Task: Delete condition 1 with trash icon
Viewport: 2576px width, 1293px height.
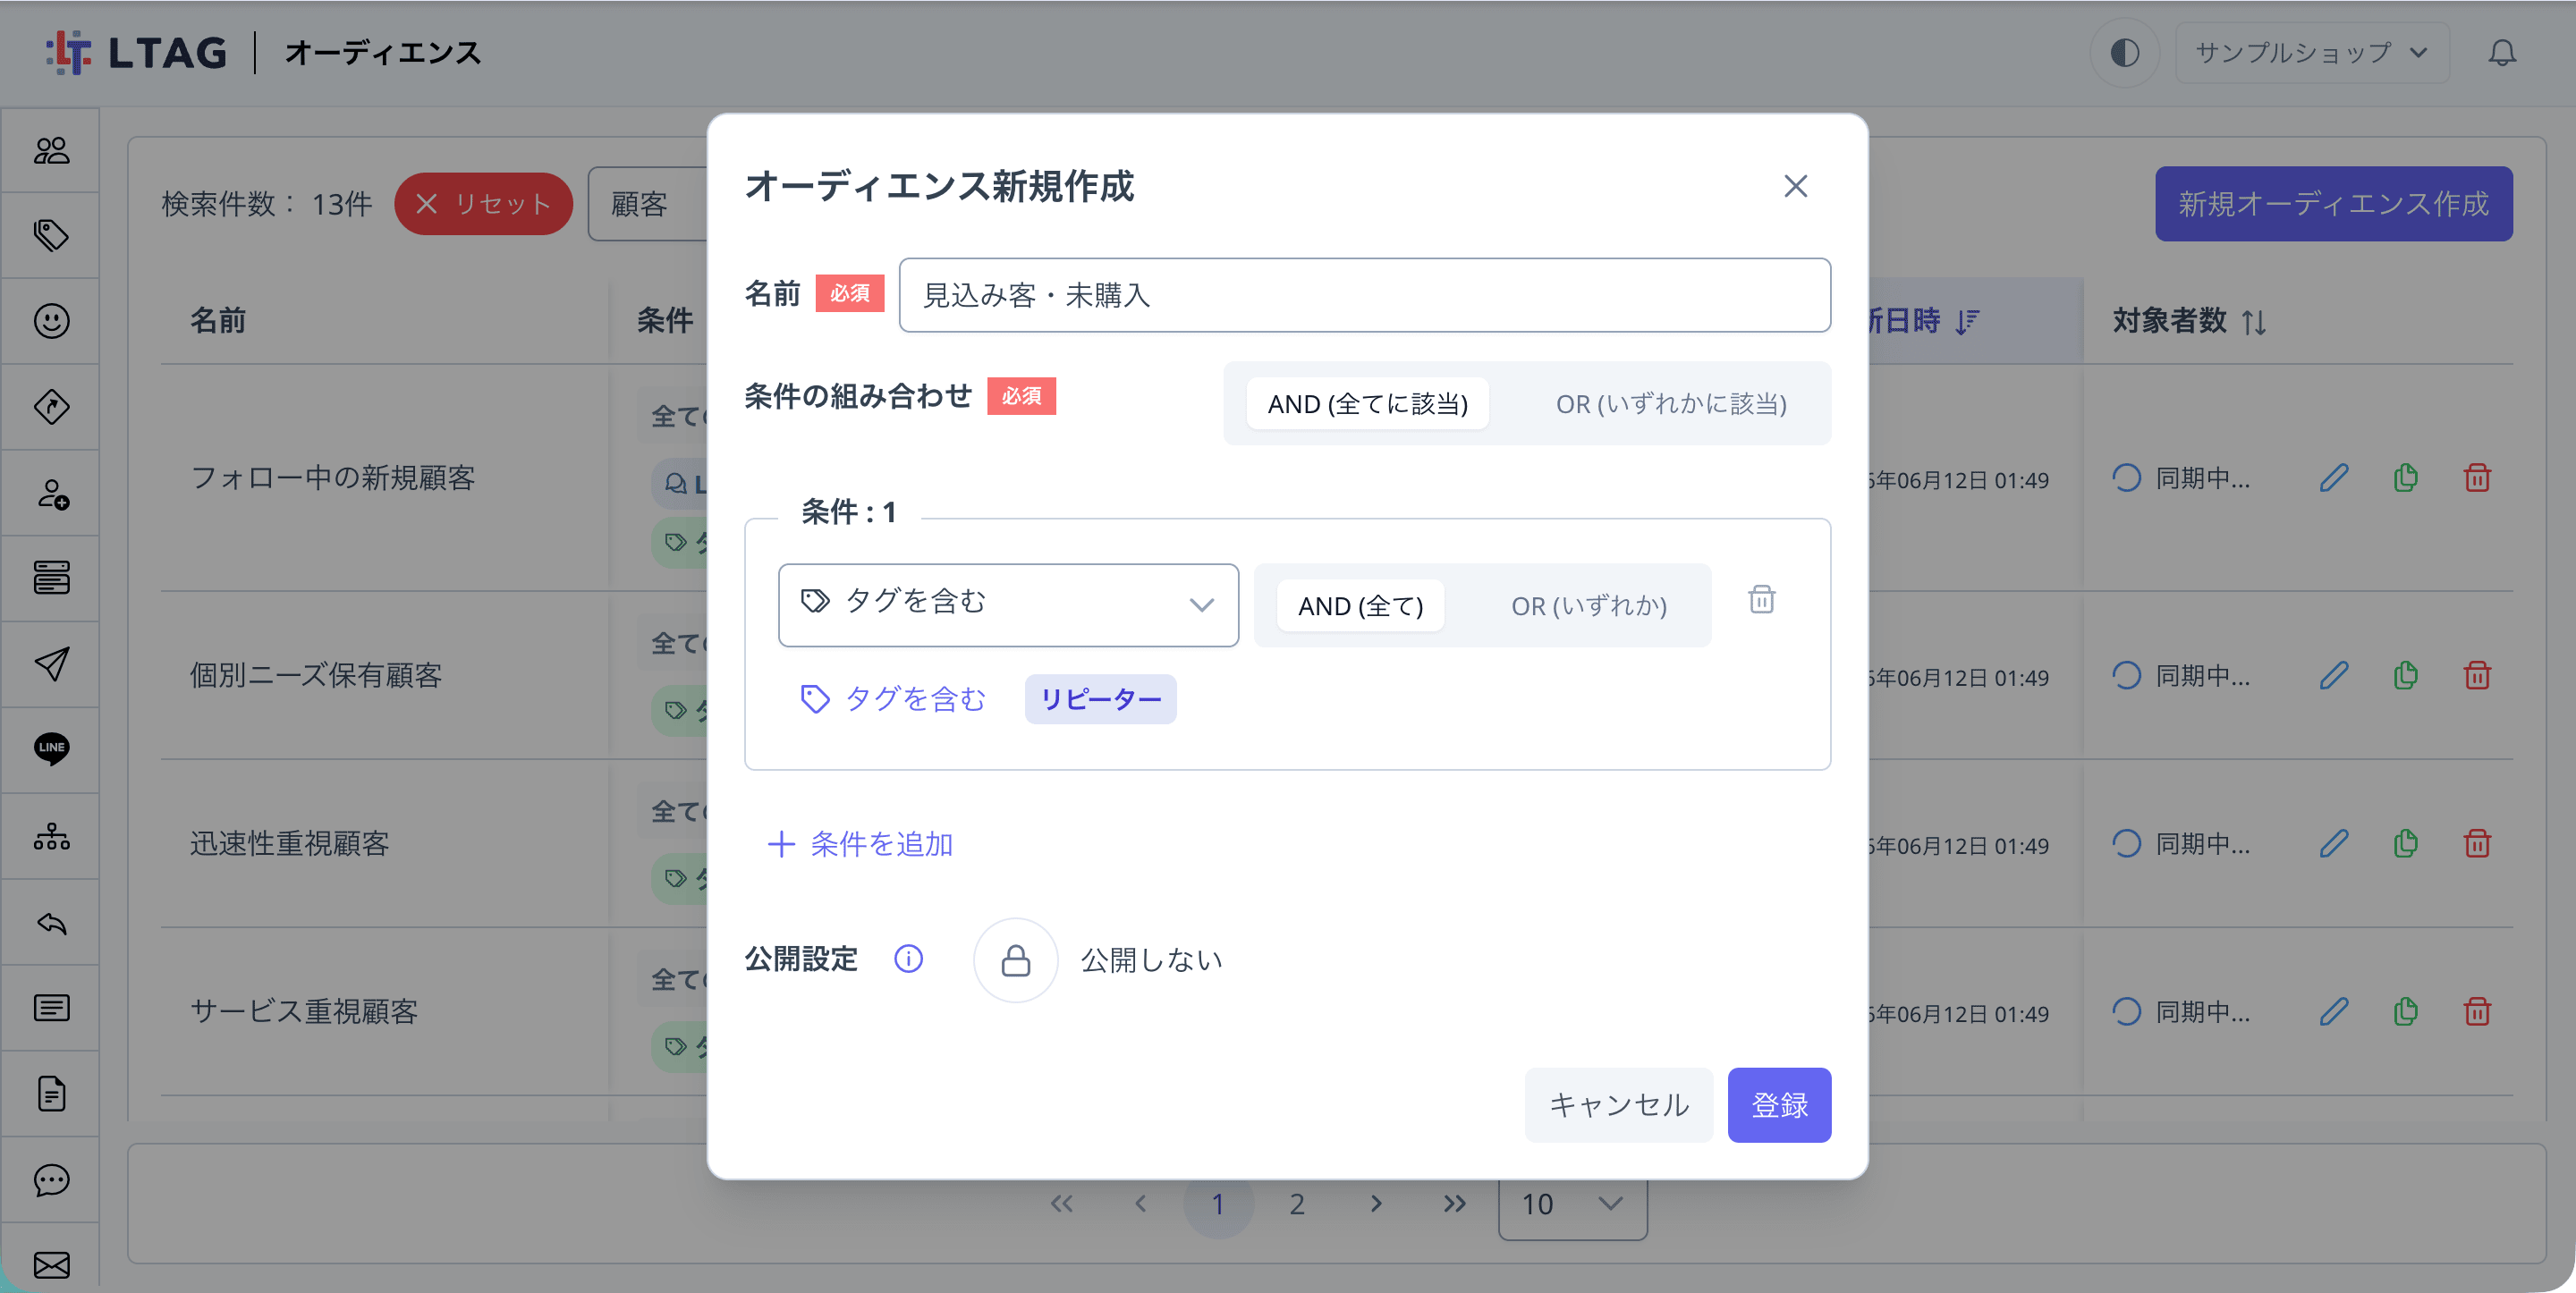Action: (1761, 600)
